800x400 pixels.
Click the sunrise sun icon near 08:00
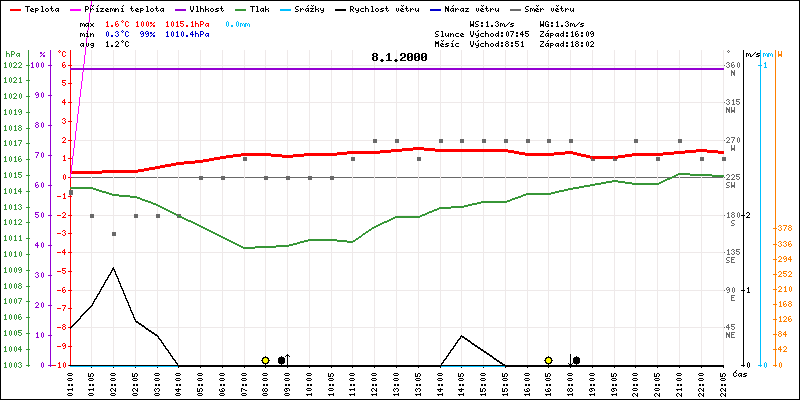[265, 360]
